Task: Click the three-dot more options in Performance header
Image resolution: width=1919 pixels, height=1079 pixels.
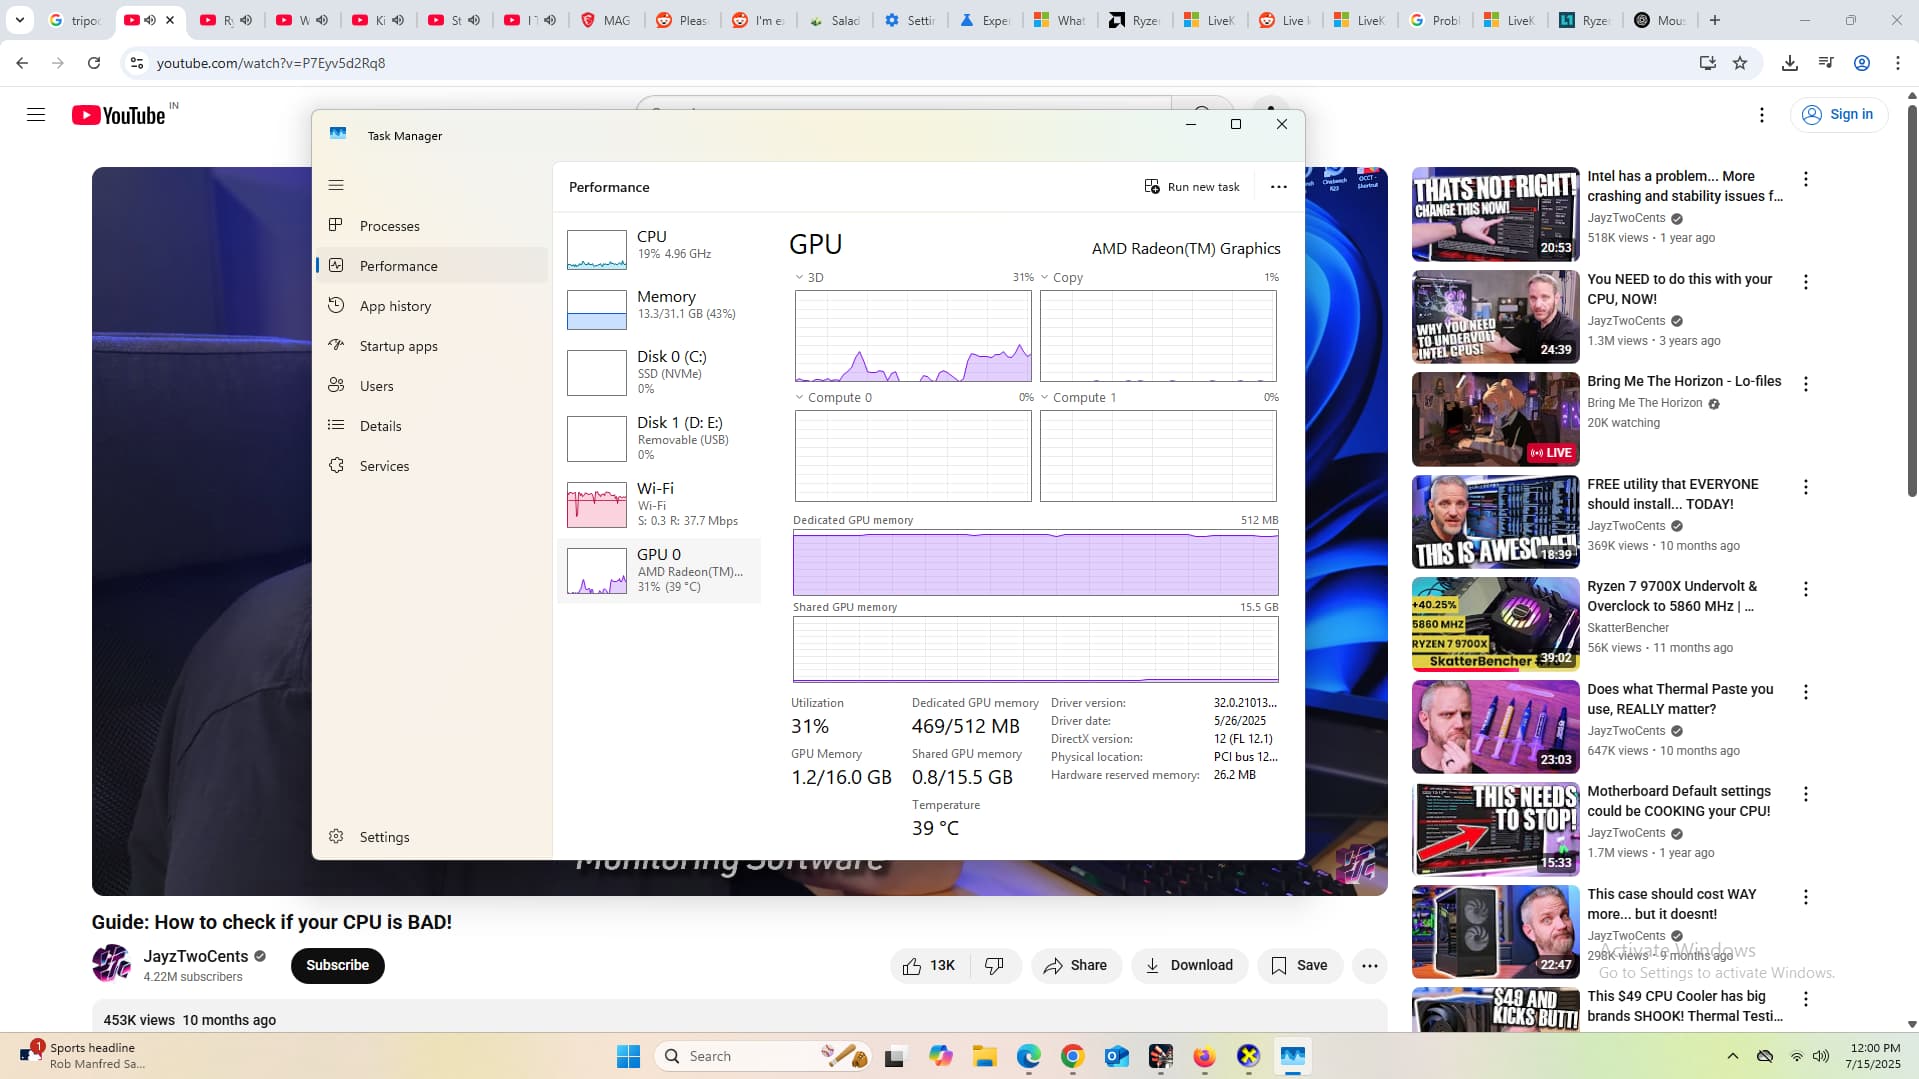Action: (1278, 187)
